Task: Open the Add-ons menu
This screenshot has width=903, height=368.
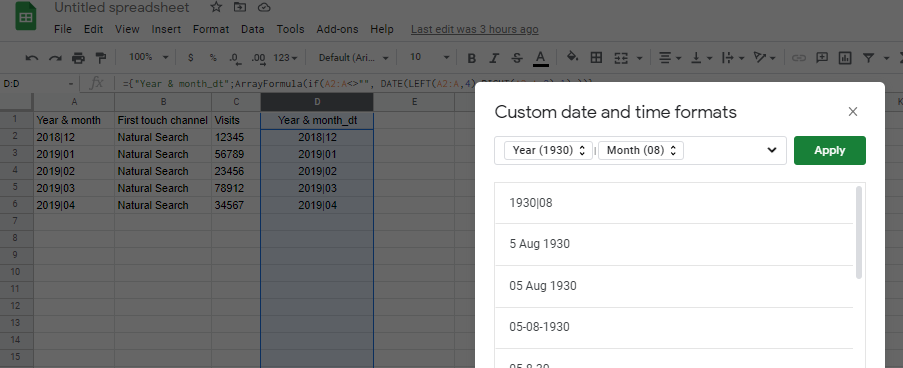Action: 337,29
